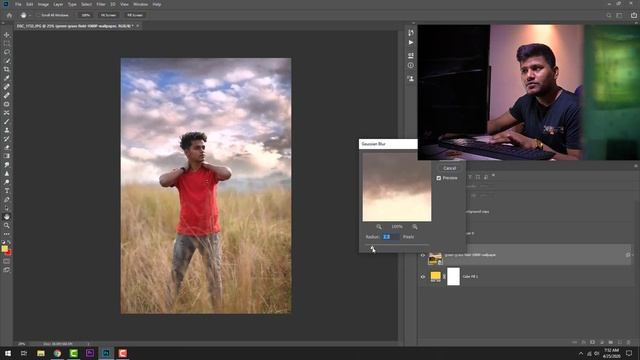Click the Color Fill 1 yellow layer thumbnail

(x=435, y=276)
